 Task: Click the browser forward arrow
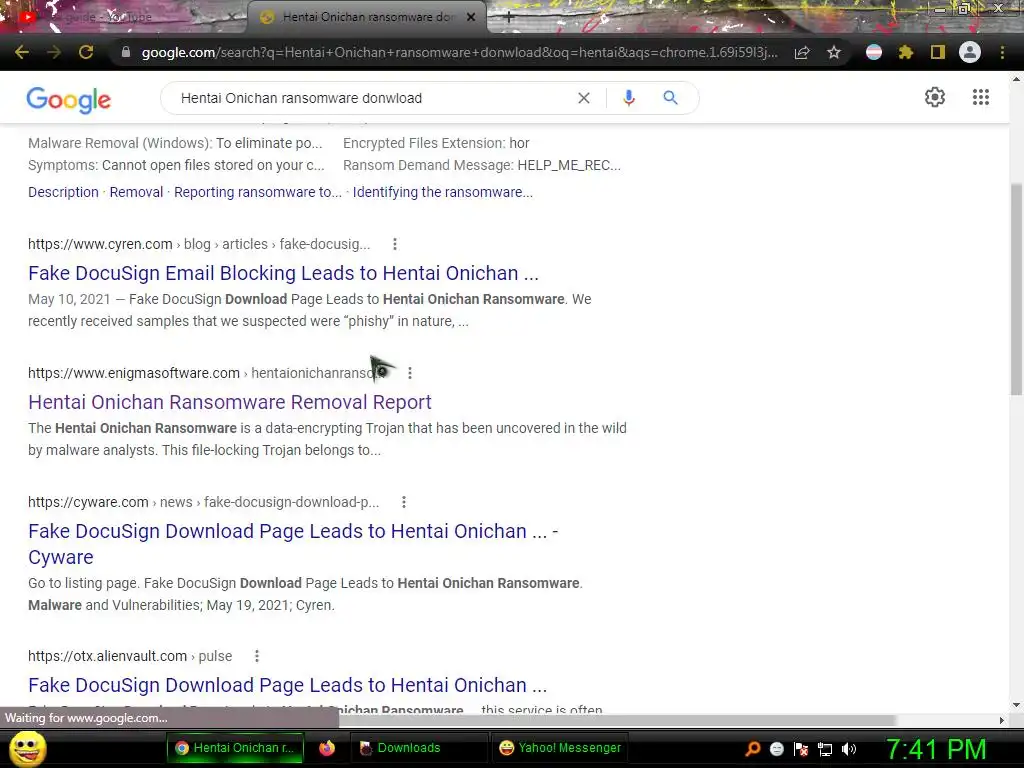(x=54, y=52)
